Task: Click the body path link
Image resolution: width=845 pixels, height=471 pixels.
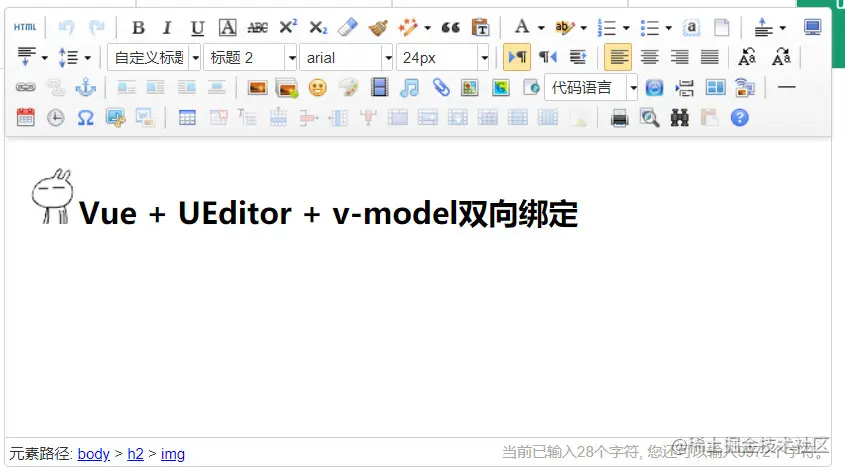Action: click(94, 454)
